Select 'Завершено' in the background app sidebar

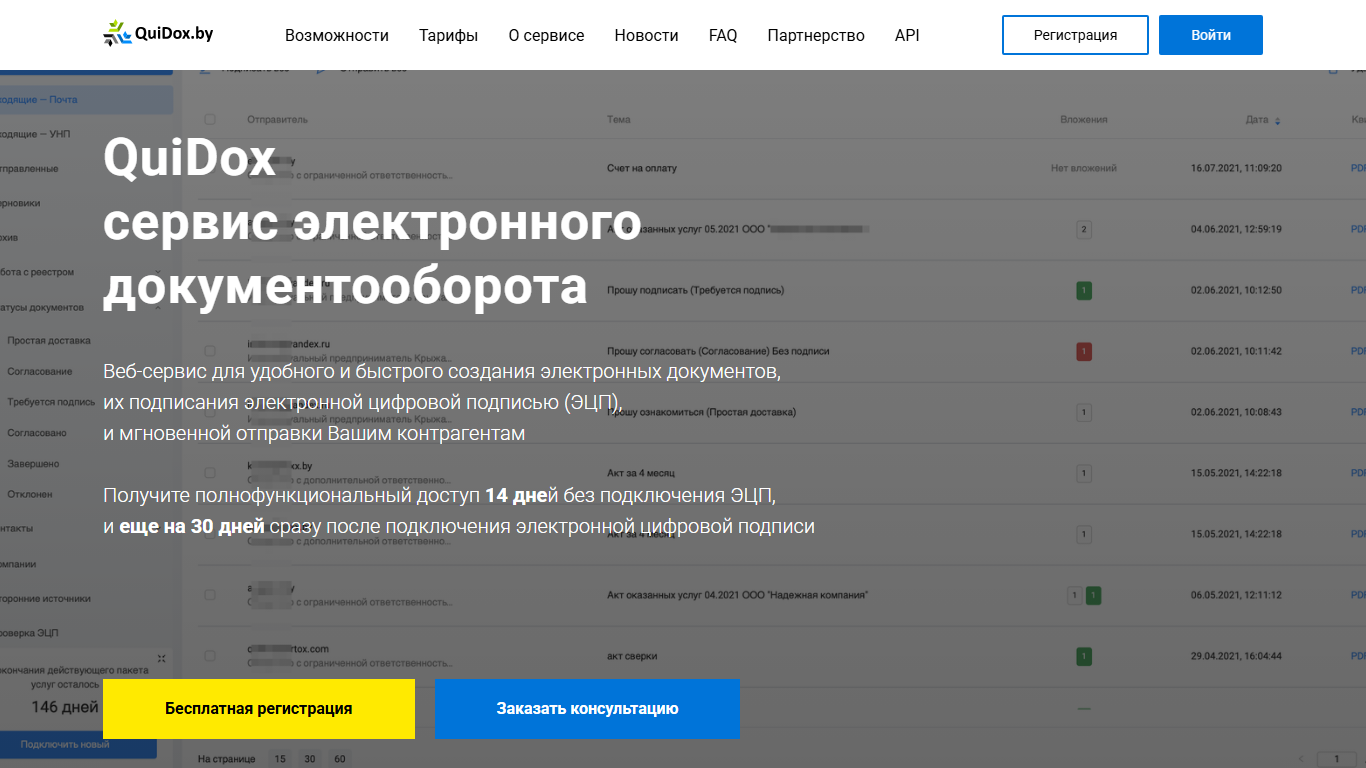[33, 464]
